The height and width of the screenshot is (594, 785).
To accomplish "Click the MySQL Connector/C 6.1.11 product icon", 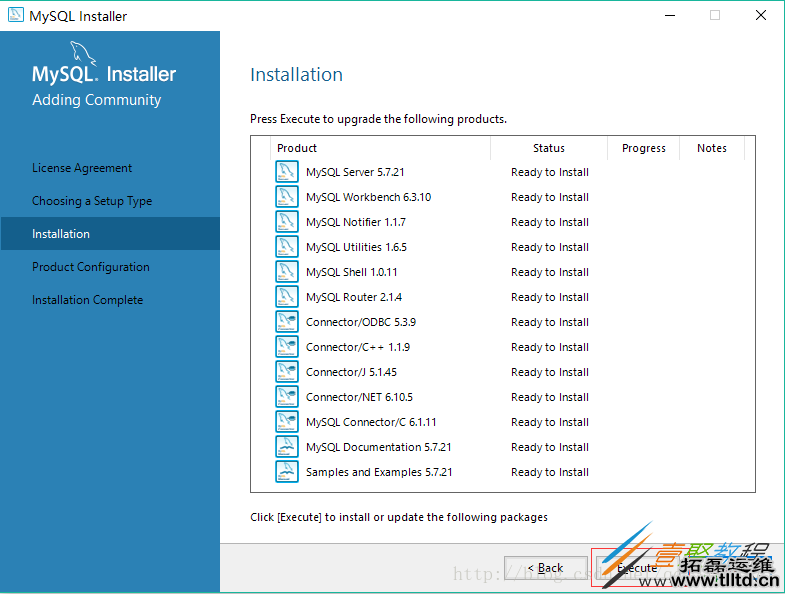I will (287, 422).
